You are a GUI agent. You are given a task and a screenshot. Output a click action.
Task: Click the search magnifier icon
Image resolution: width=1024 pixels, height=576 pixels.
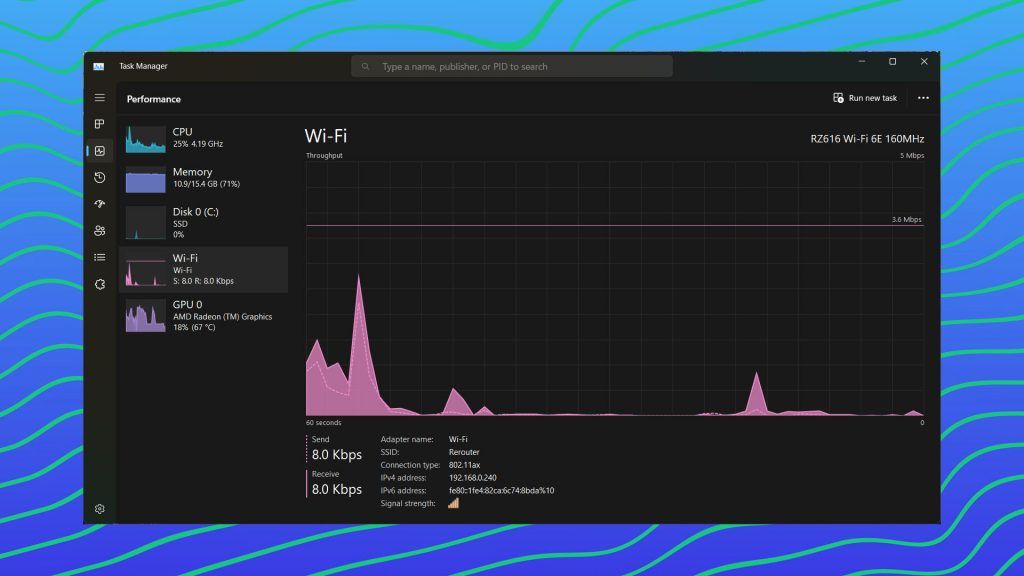point(366,67)
